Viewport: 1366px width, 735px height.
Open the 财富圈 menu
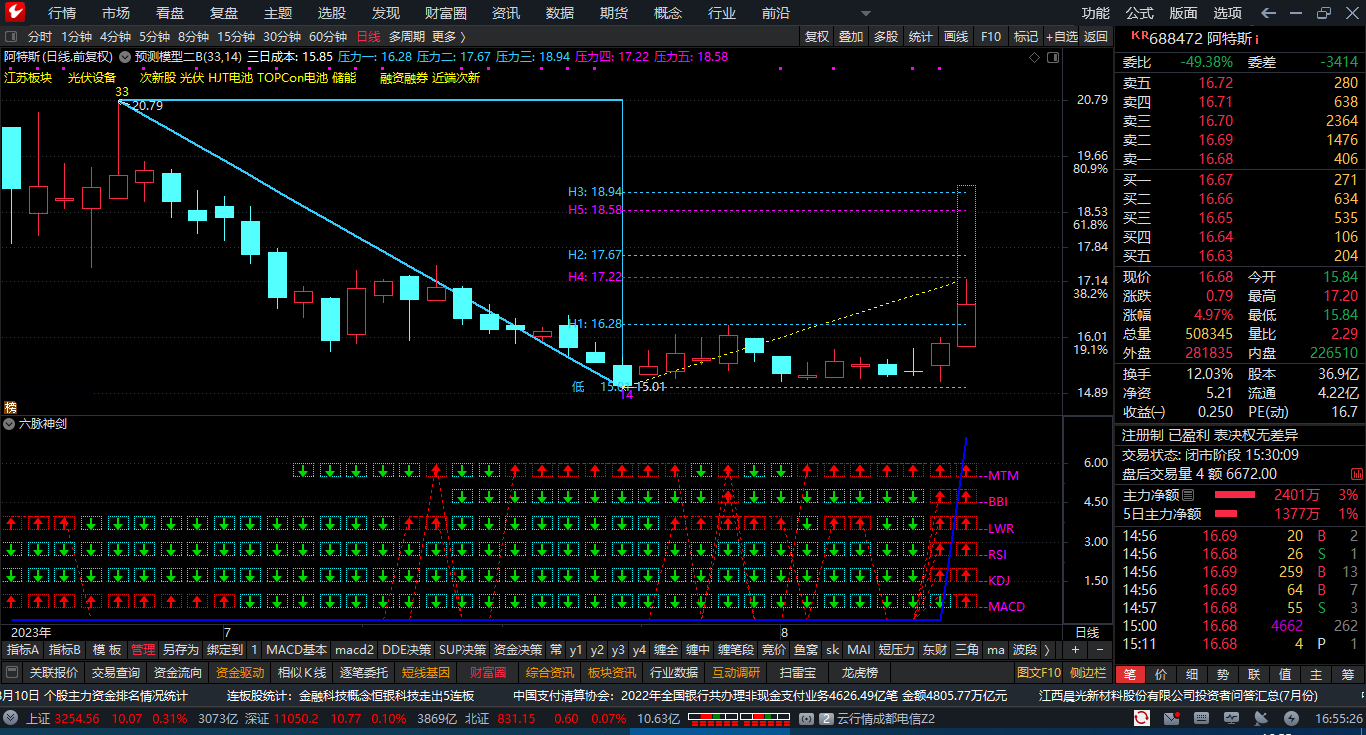click(x=446, y=13)
